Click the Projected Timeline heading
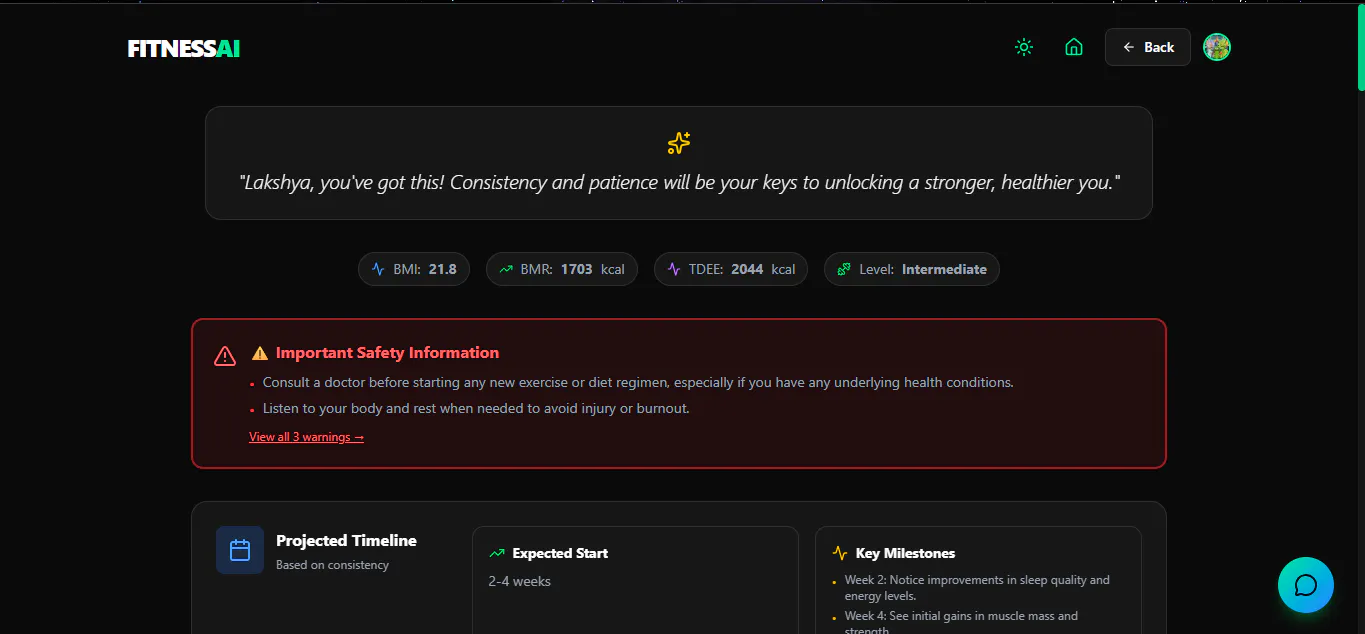 click(346, 541)
